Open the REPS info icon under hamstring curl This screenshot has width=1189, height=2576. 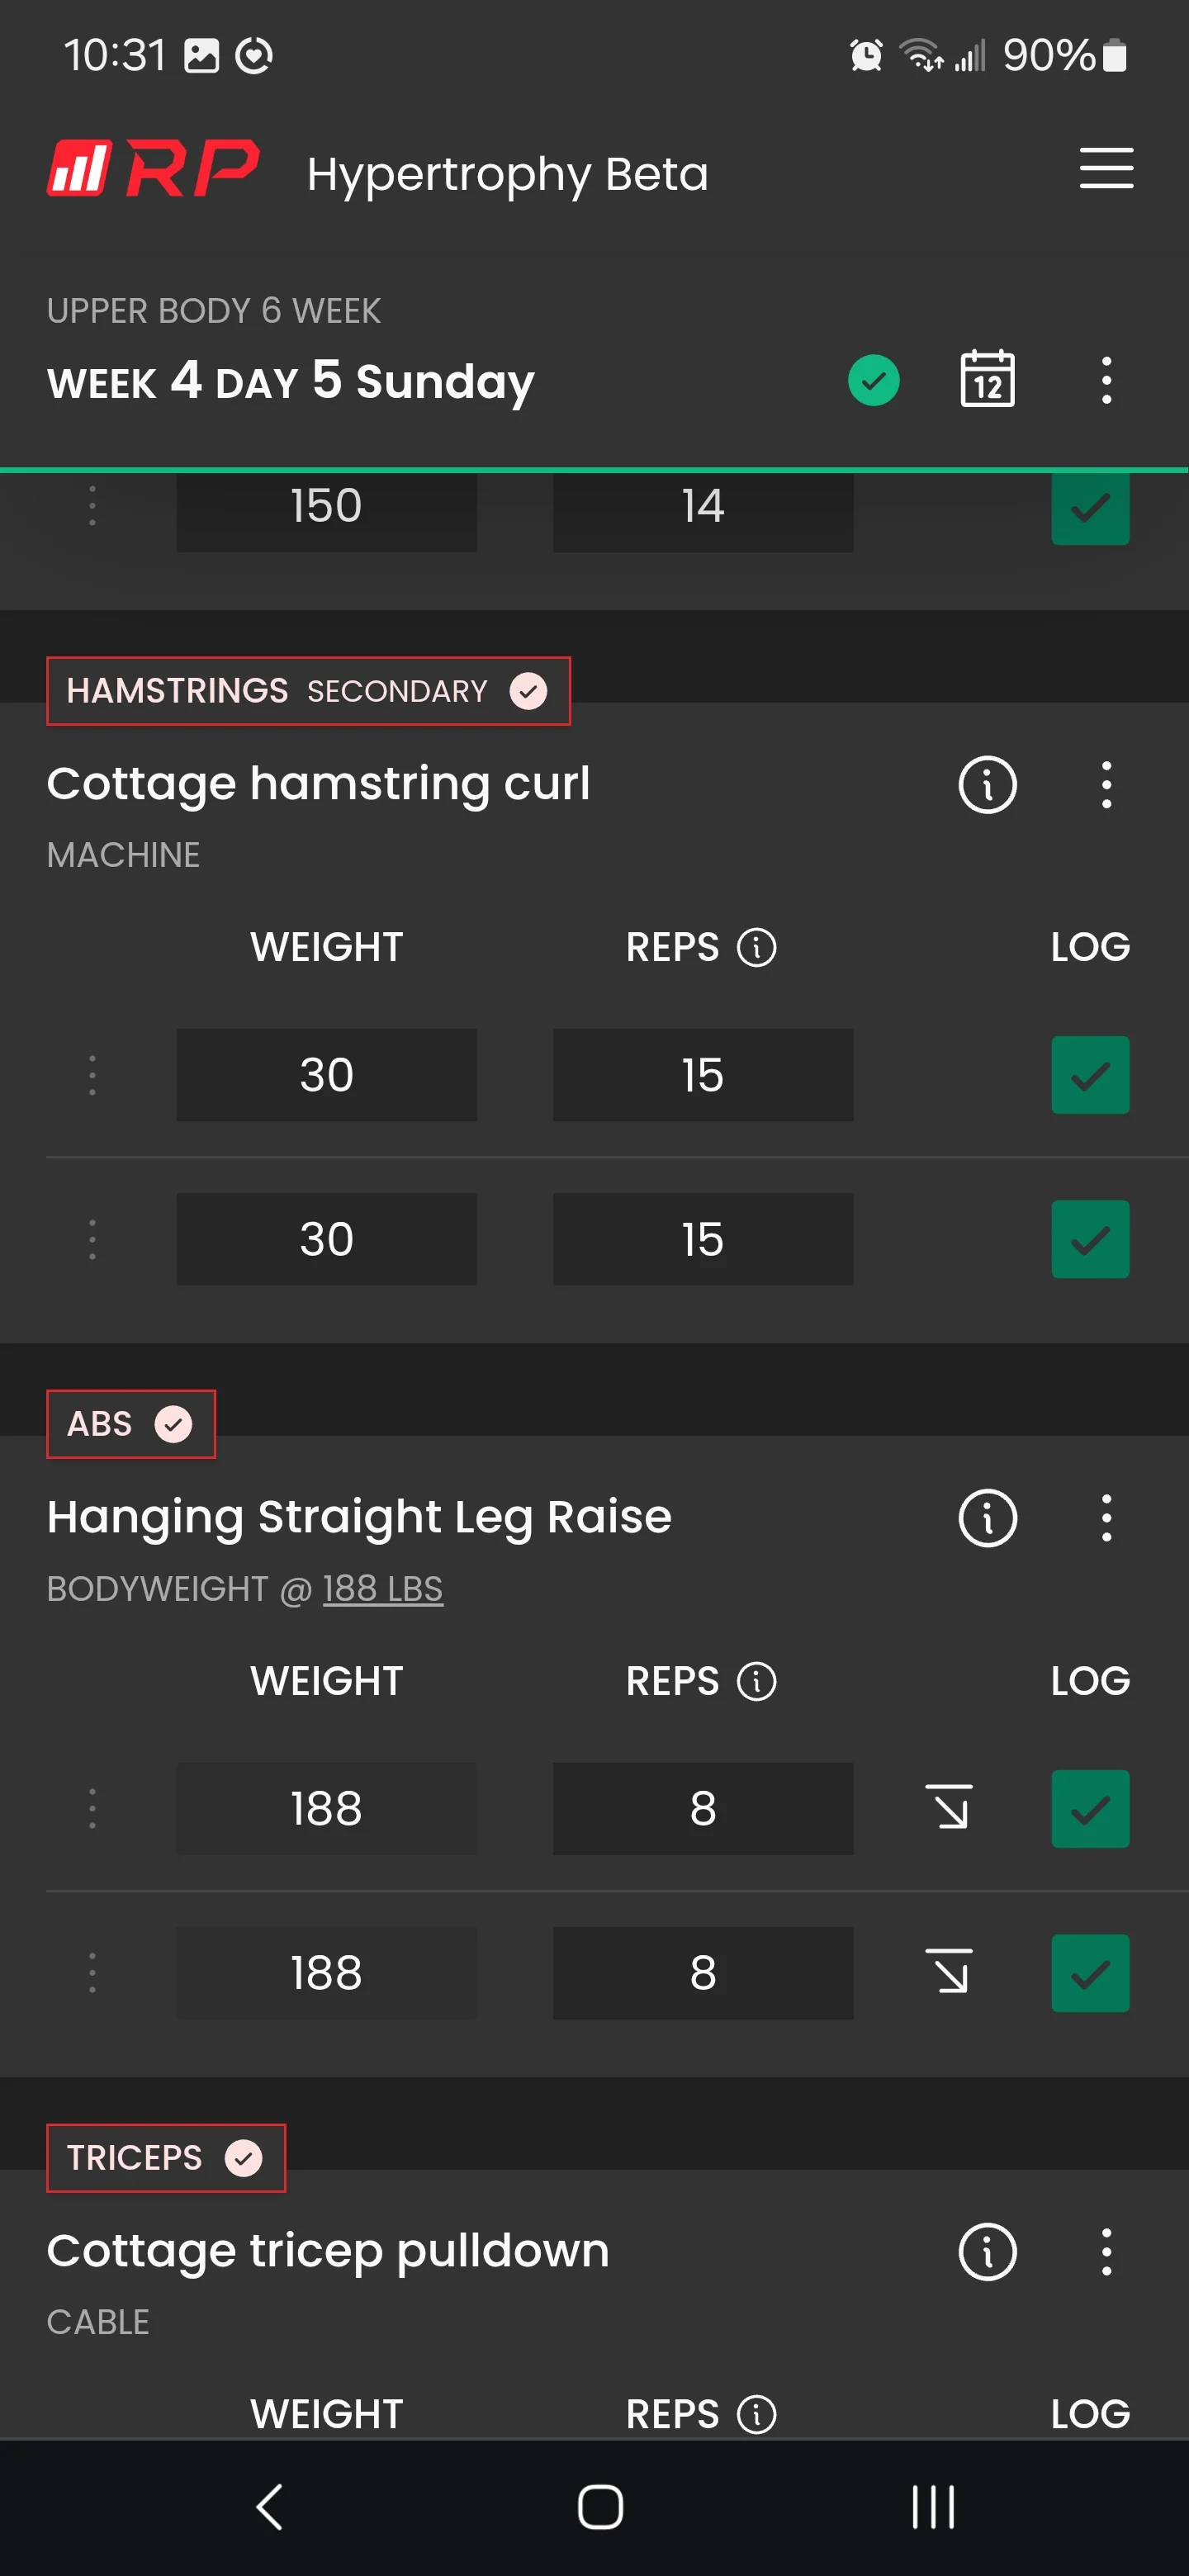click(x=756, y=947)
